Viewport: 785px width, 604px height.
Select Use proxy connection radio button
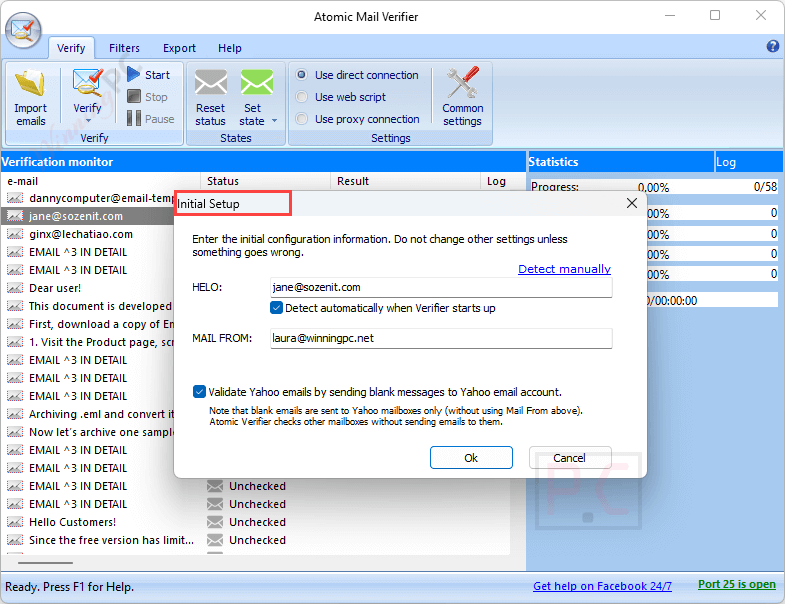click(301, 119)
